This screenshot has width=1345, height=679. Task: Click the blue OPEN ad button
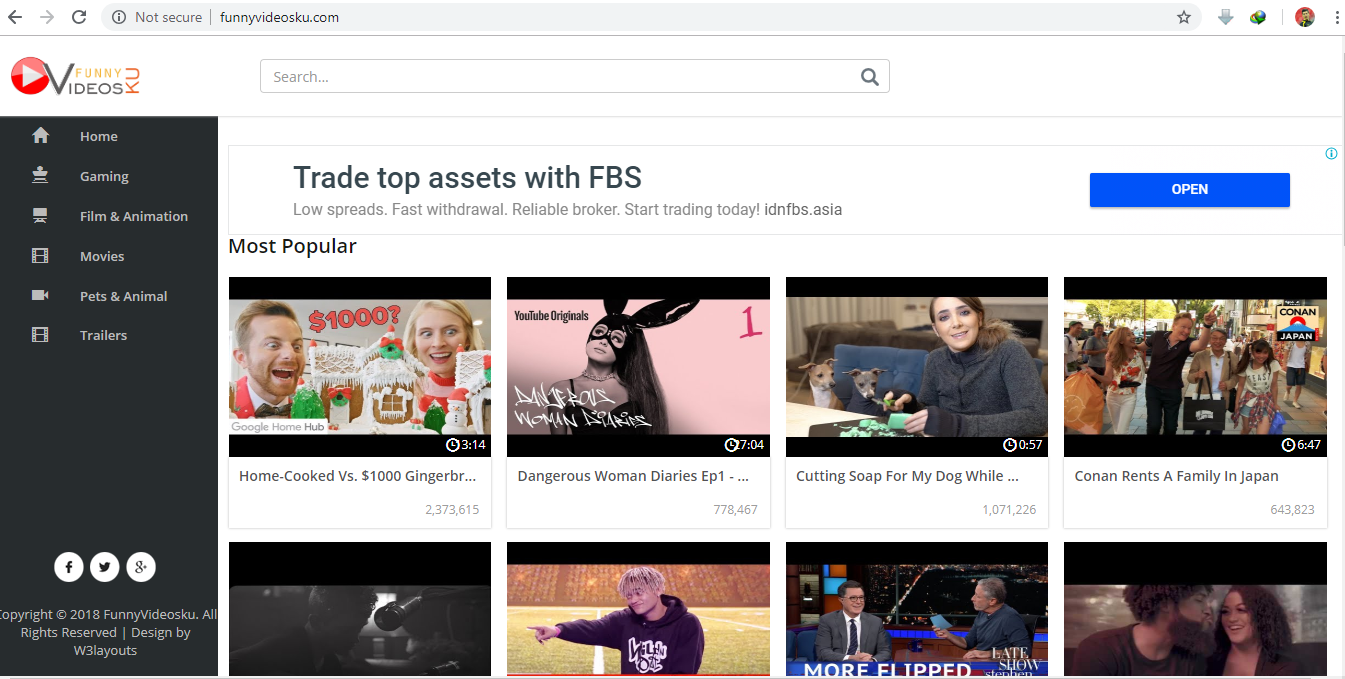1189,189
